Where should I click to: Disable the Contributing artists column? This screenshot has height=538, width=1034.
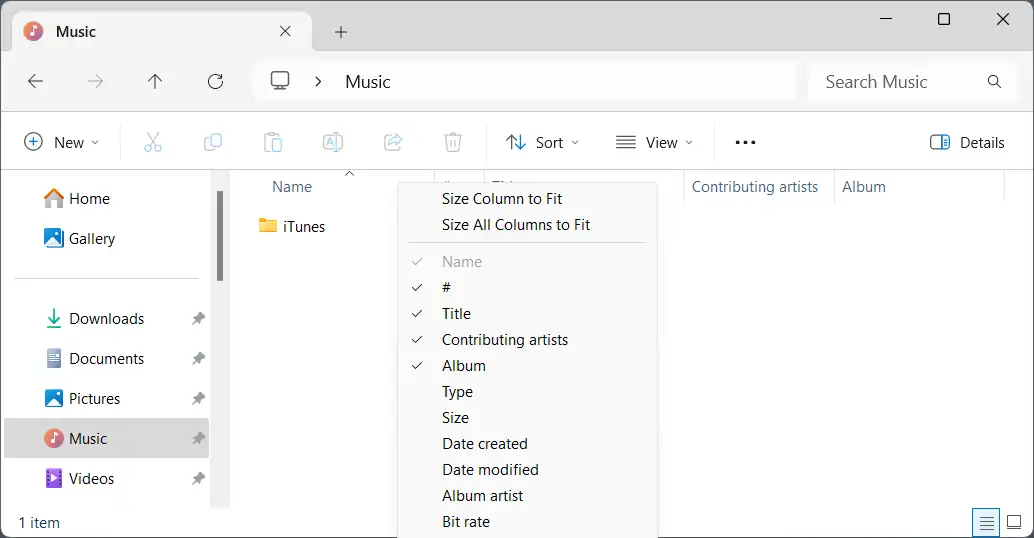504,340
